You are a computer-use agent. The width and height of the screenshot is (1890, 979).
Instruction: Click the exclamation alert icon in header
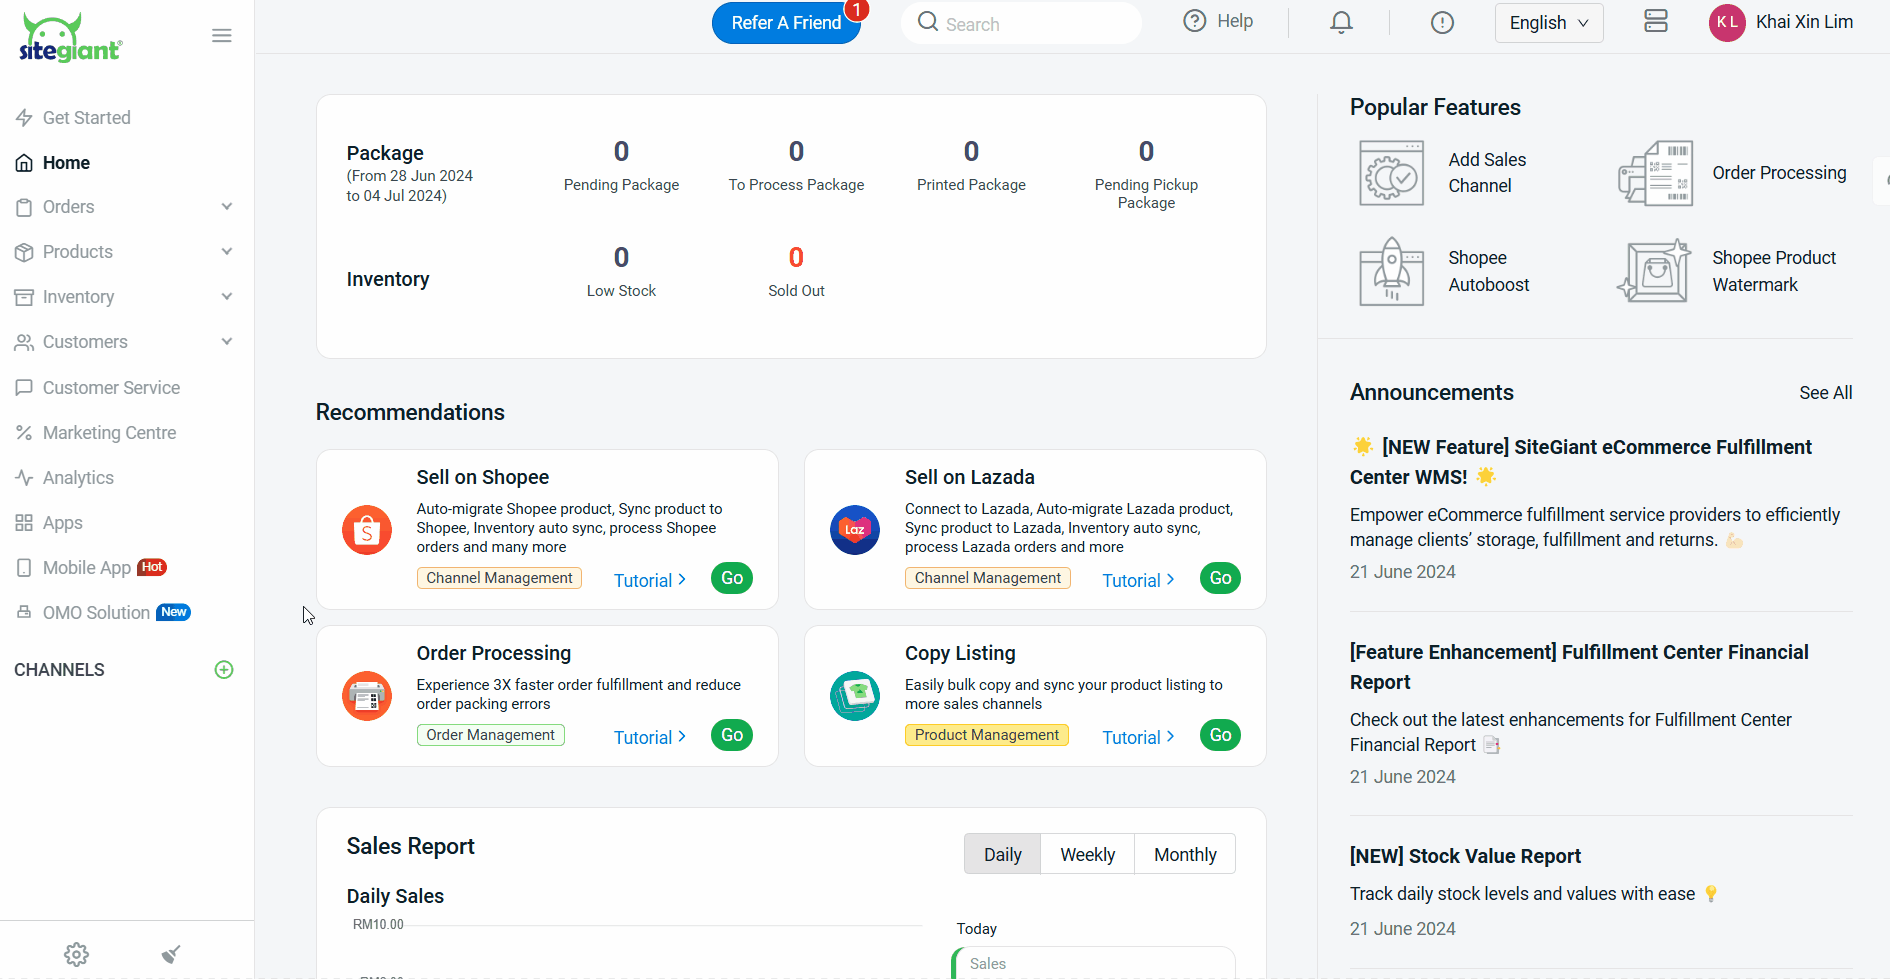(x=1442, y=22)
